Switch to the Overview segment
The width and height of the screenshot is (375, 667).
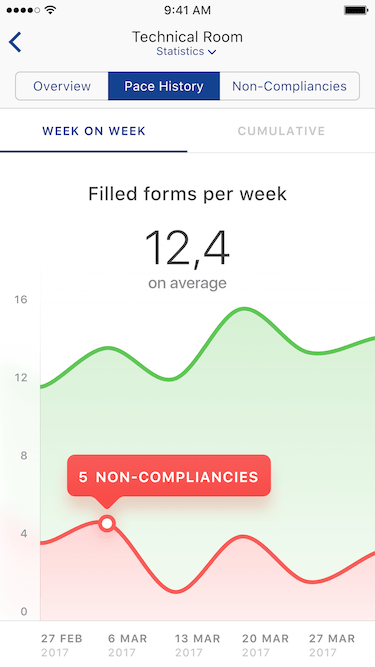[x=62, y=86]
